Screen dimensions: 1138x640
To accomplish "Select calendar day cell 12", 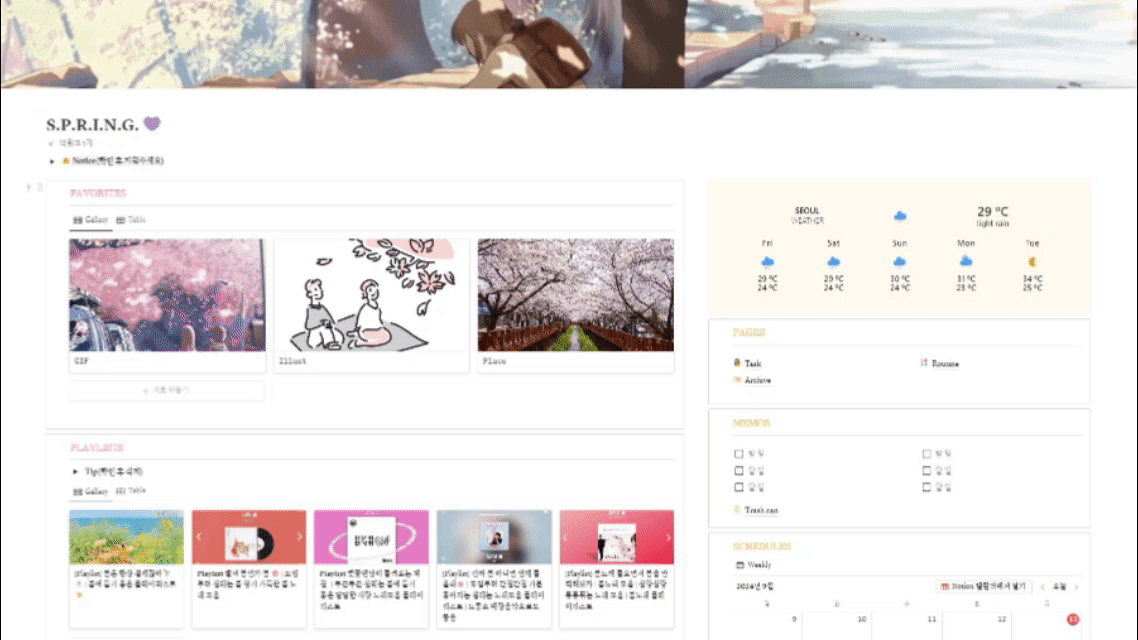I will click(x=976, y=626).
